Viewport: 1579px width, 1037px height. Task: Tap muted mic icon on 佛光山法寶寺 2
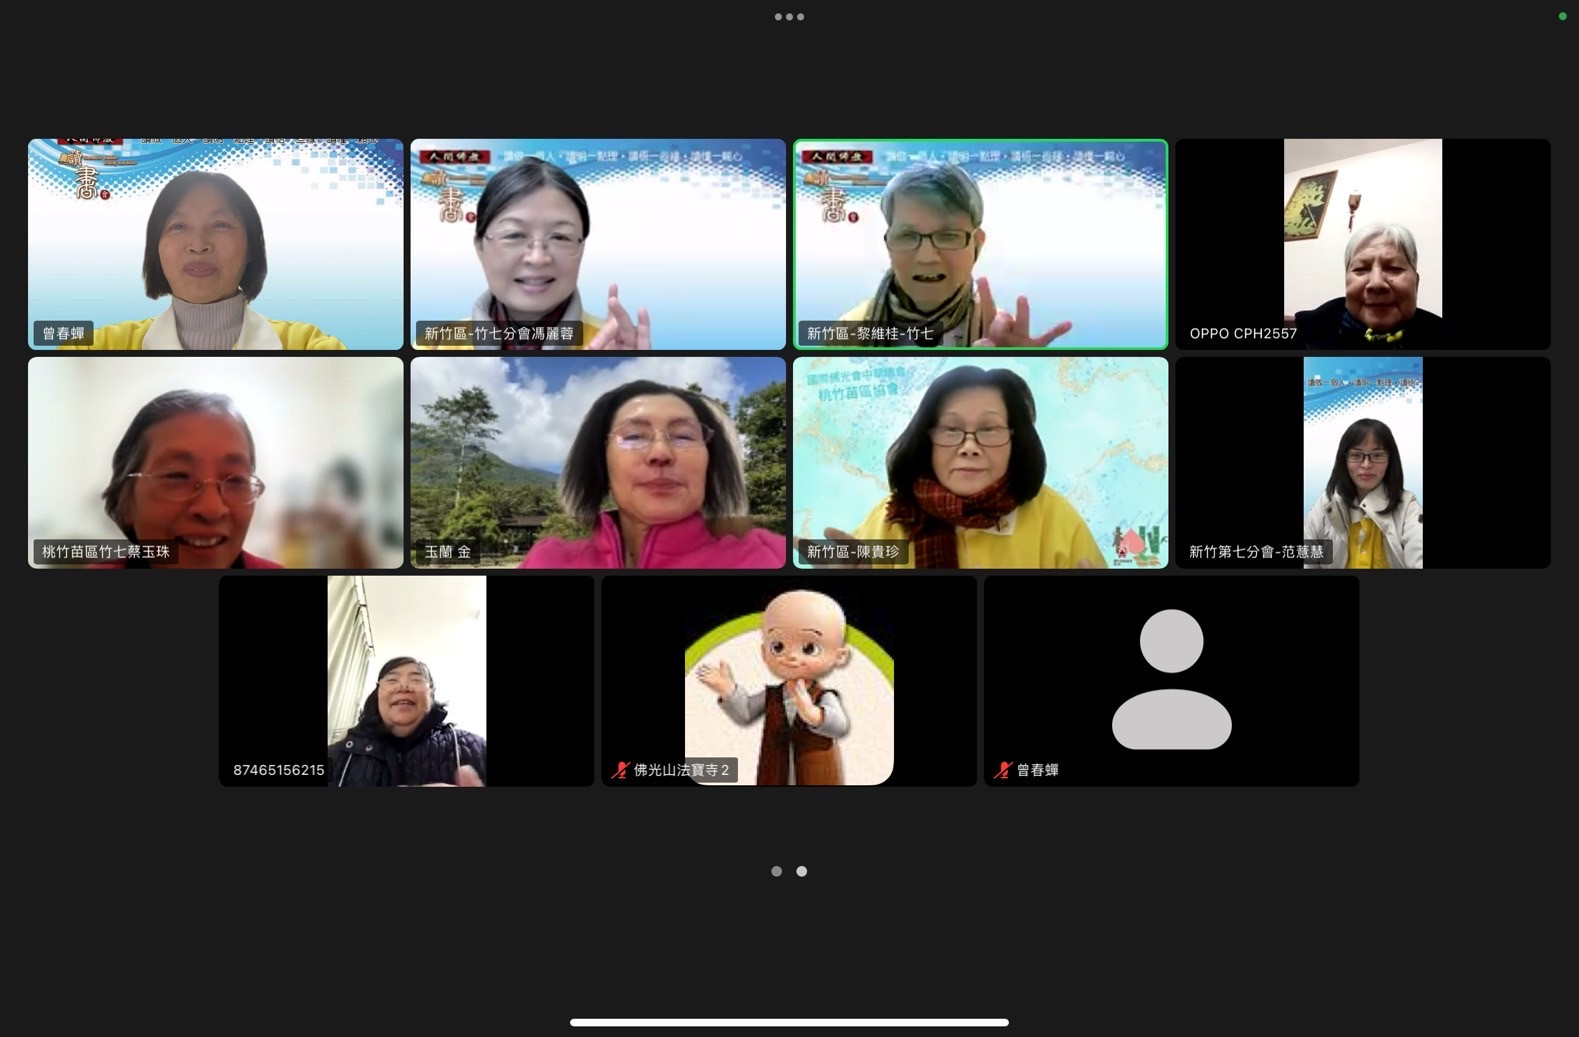coord(621,770)
